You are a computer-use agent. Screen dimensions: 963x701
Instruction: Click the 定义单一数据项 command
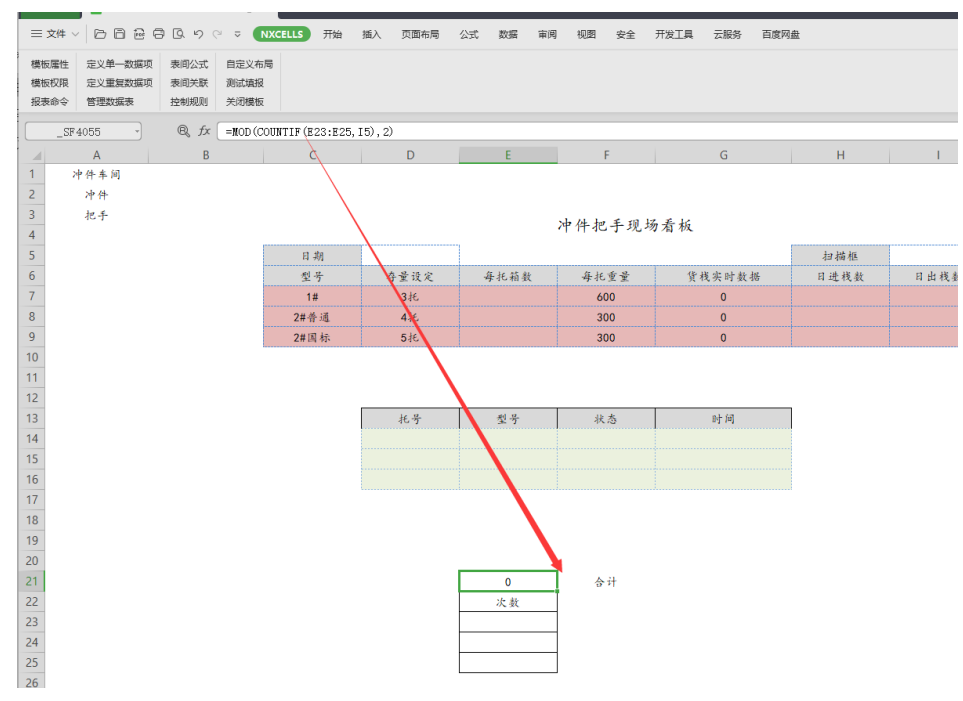(x=119, y=64)
